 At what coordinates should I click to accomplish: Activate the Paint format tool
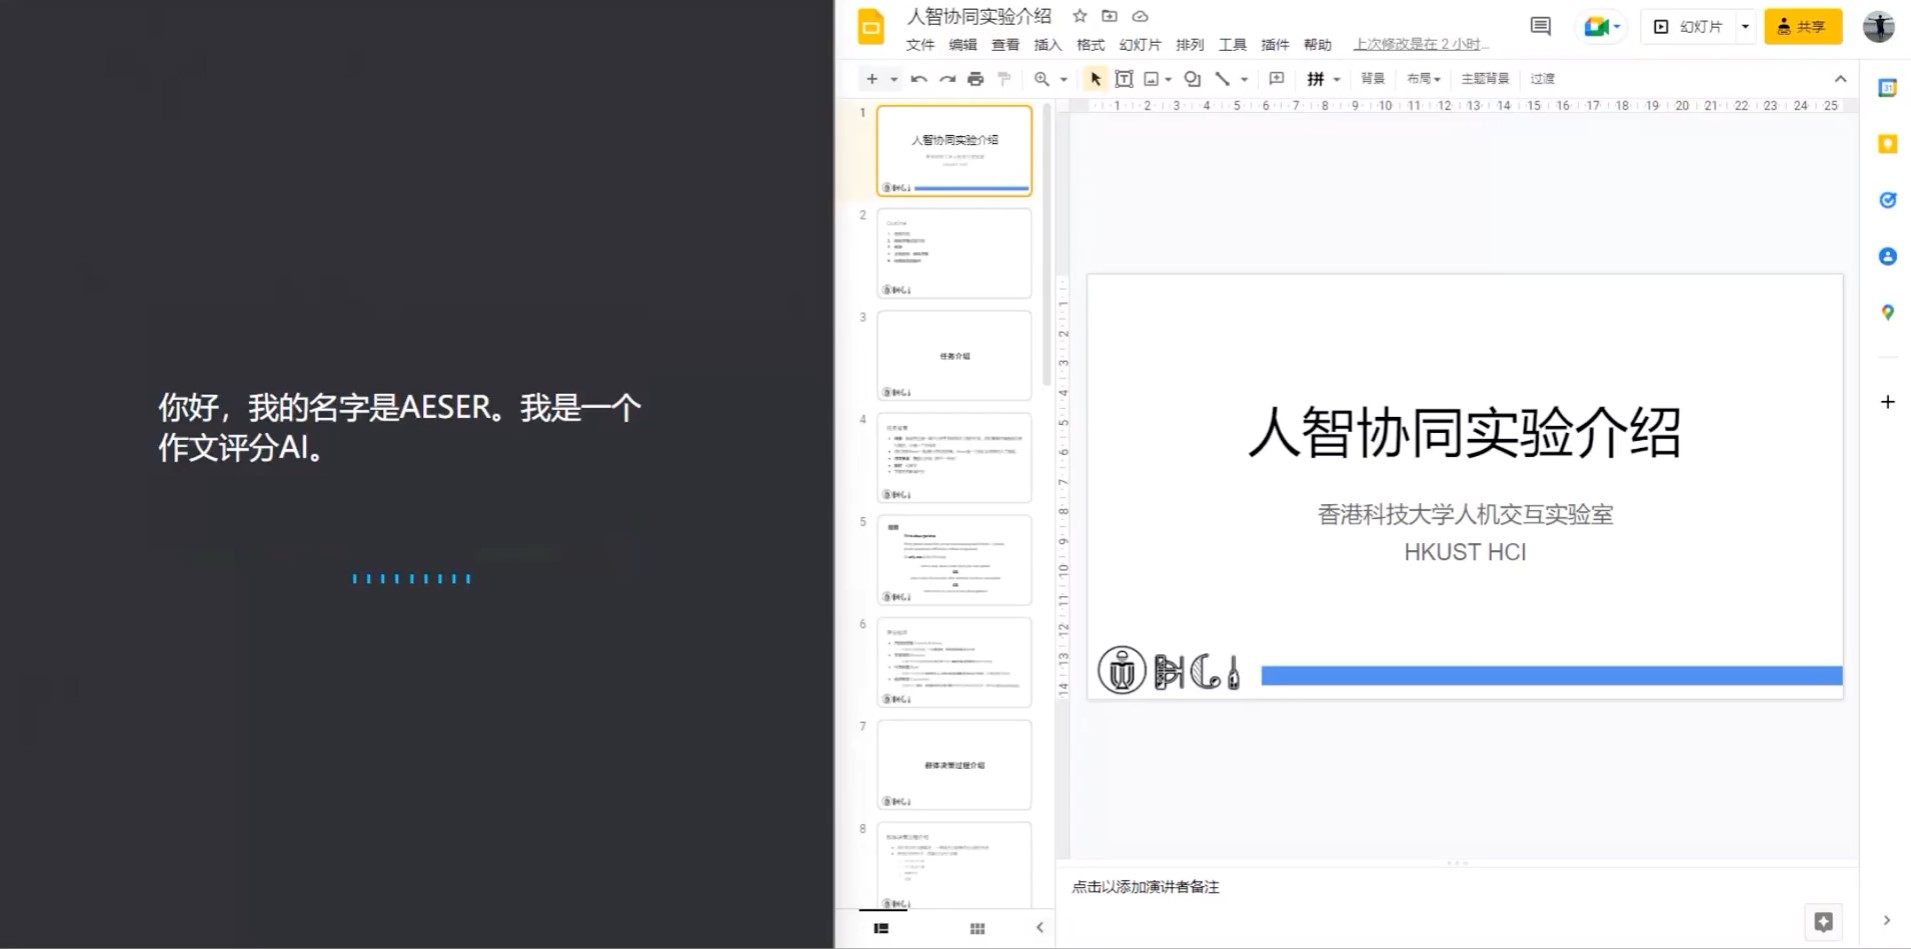point(1004,78)
